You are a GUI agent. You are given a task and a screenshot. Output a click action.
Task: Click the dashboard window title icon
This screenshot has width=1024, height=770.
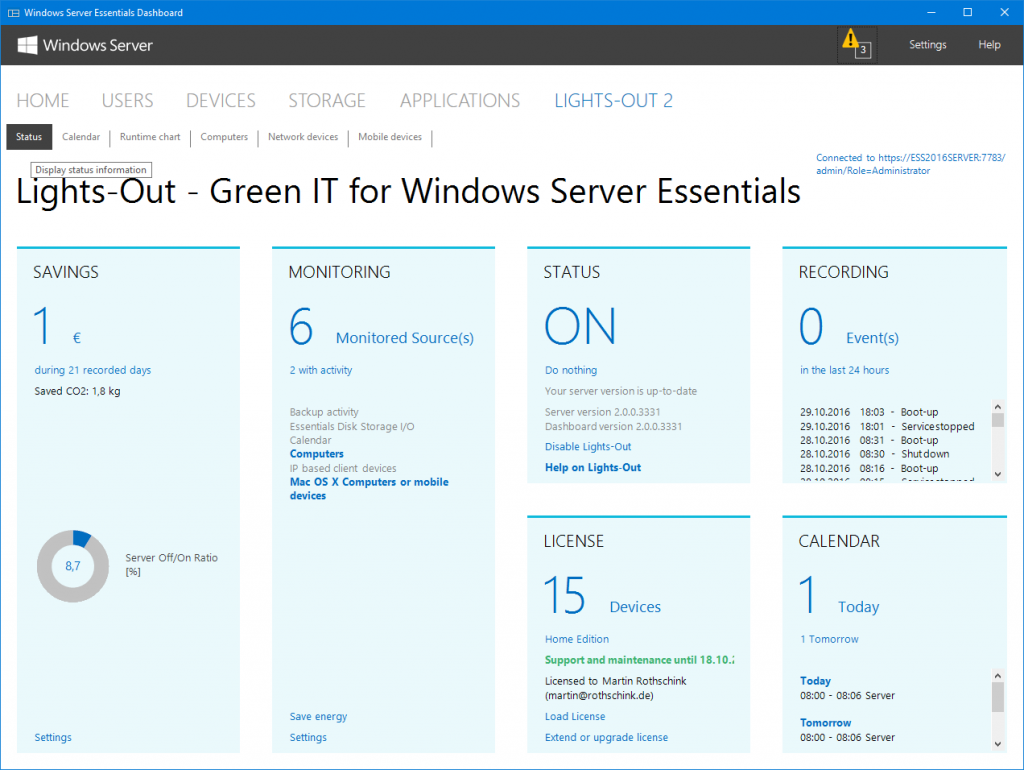point(13,12)
